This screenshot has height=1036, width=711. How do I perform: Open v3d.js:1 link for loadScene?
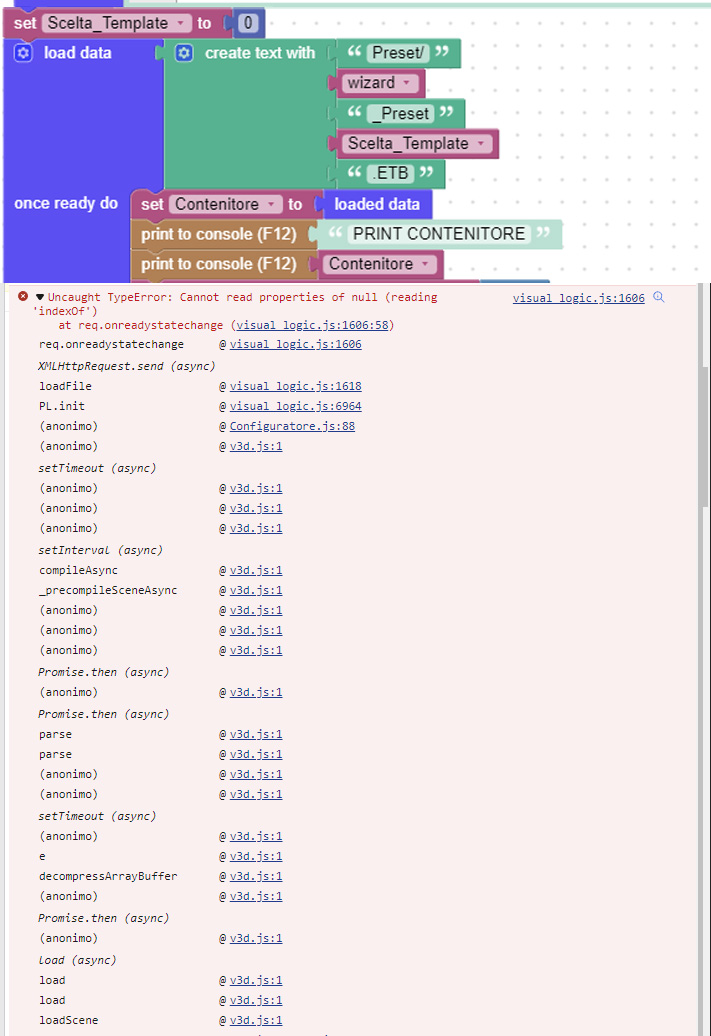256,1020
